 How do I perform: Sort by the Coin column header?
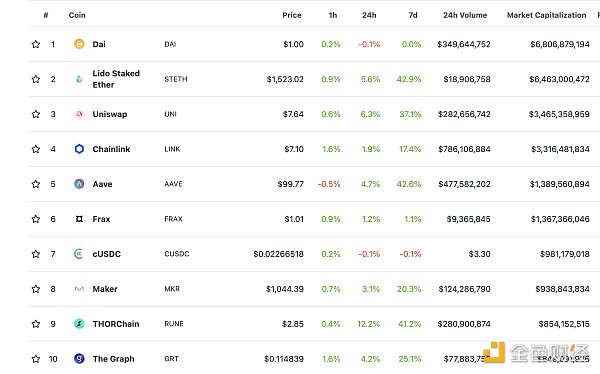click(x=77, y=15)
